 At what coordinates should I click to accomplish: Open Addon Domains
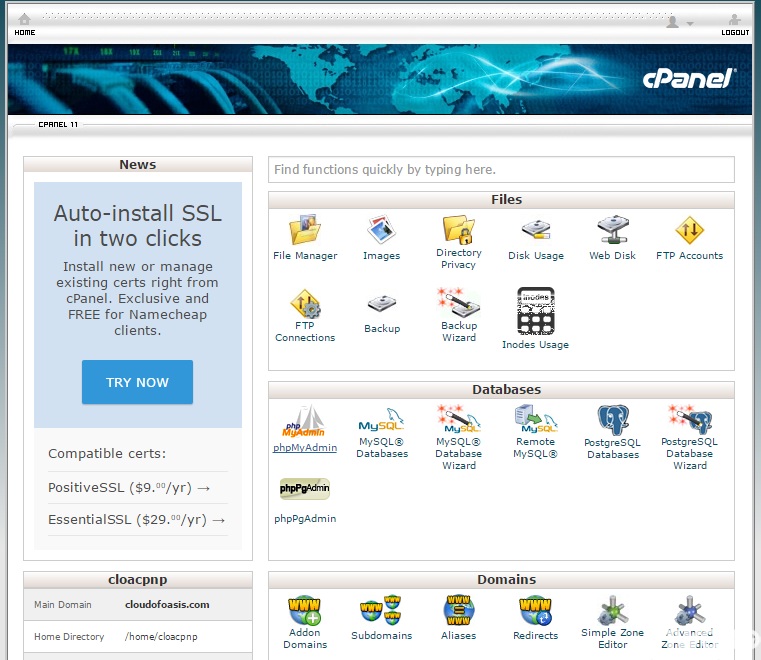pyautogui.click(x=305, y=622)
